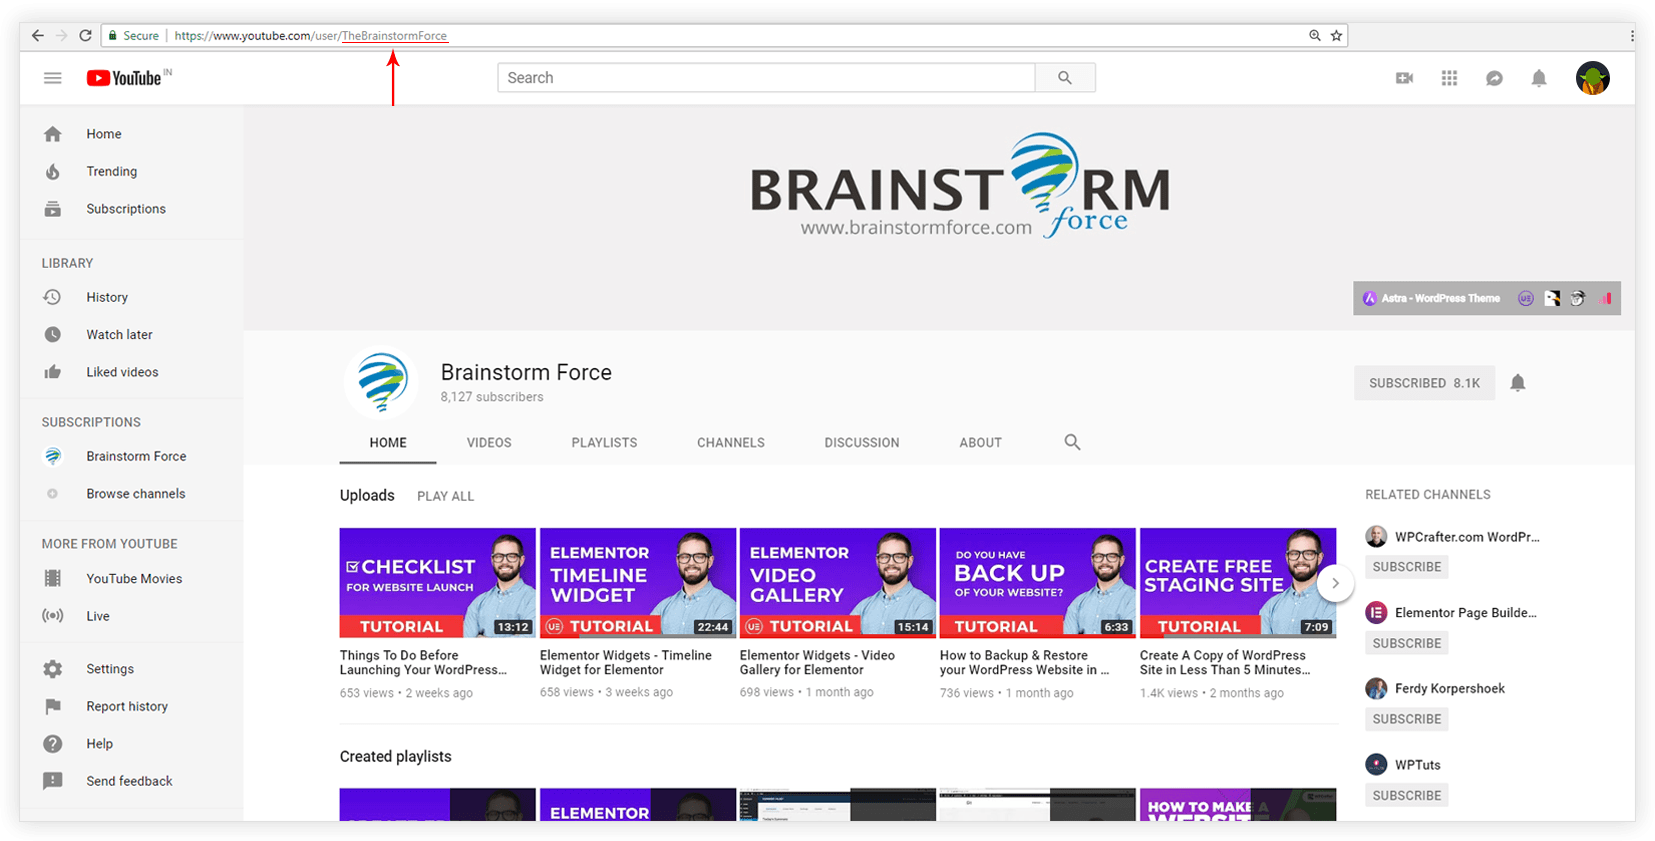Viewport: 1655px width, 841px height.
Task: Search within channel using magnifier icon
Action: tap(1072, 442)
